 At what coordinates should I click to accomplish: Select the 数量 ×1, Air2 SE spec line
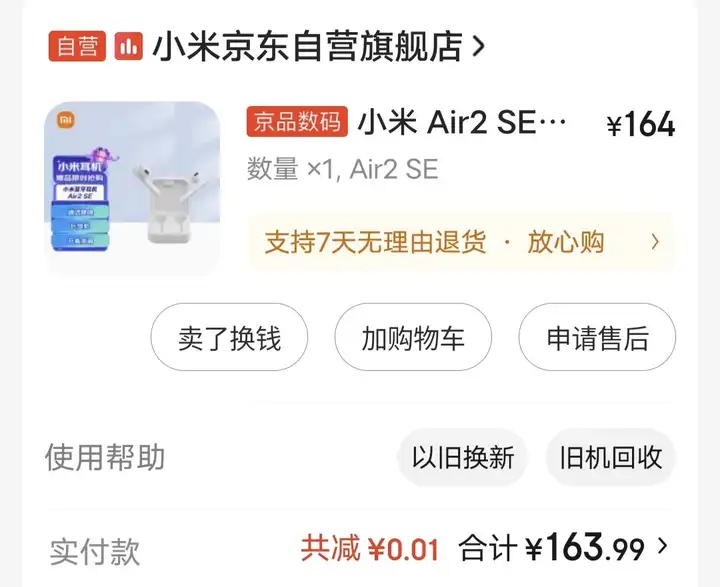343,169
